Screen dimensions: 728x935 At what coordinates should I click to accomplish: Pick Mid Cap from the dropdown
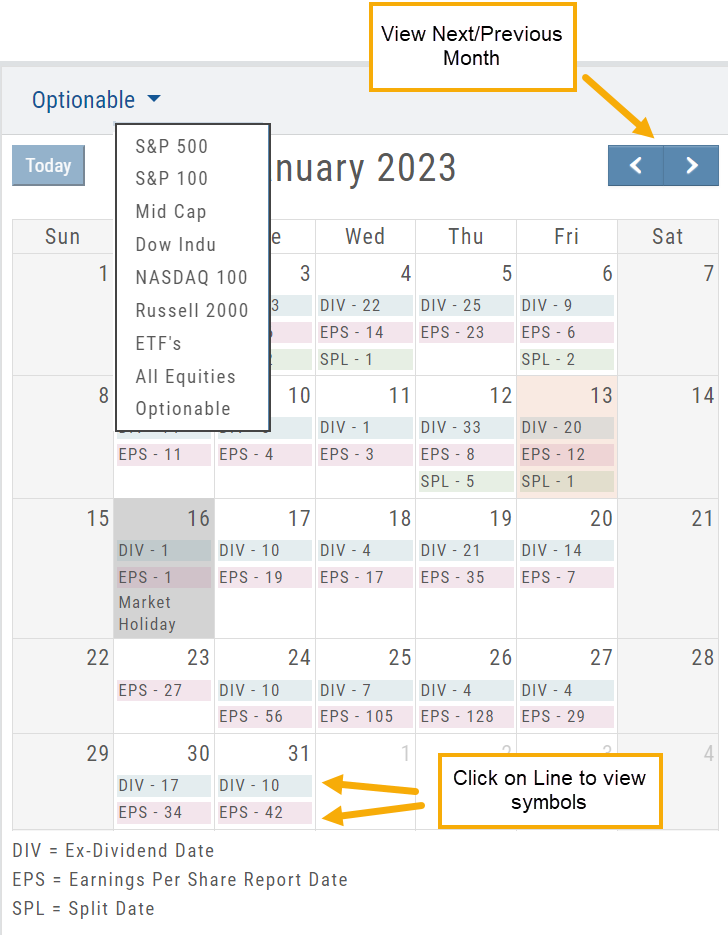(x=171, y=211)
